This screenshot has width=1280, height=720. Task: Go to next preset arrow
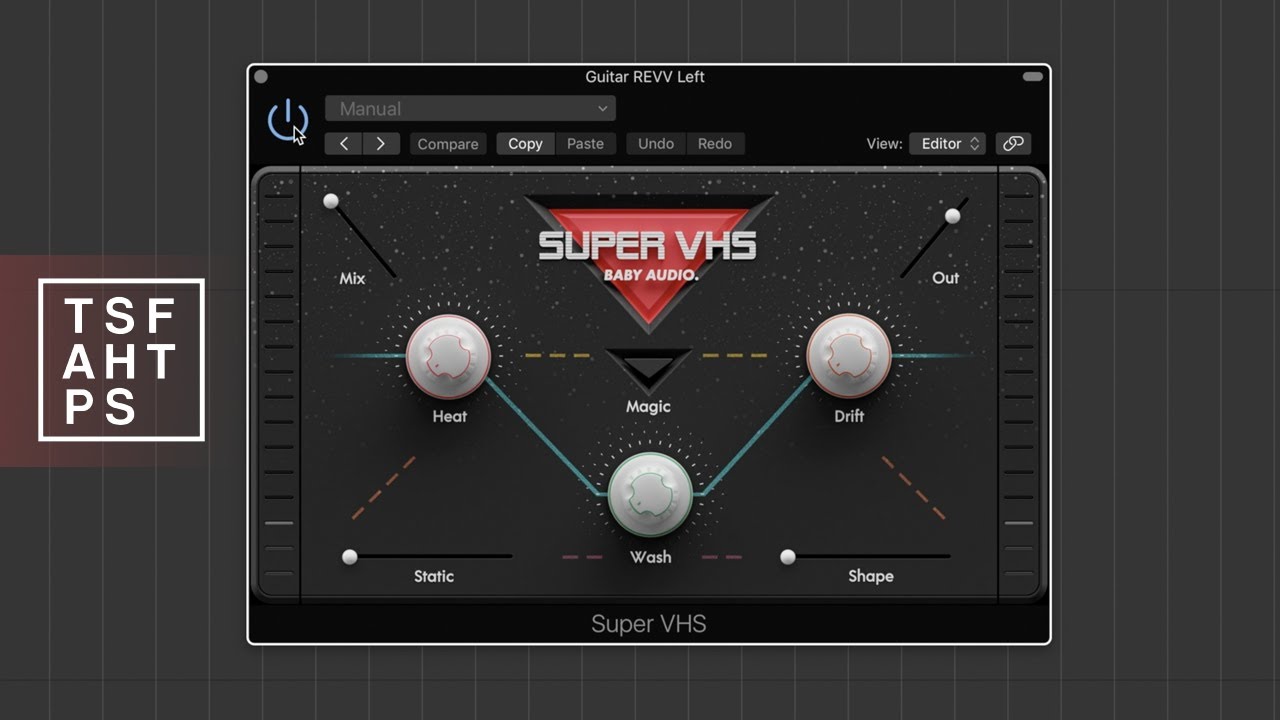381,144
